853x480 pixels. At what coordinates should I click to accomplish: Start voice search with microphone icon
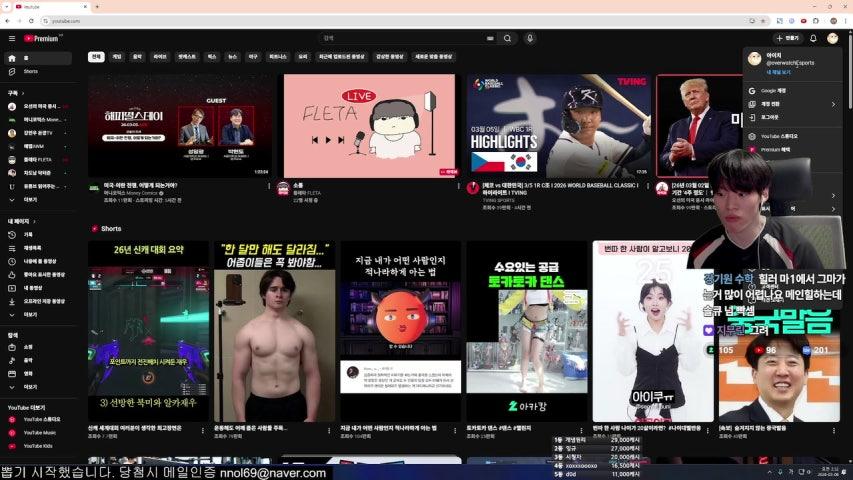(530, 39)
